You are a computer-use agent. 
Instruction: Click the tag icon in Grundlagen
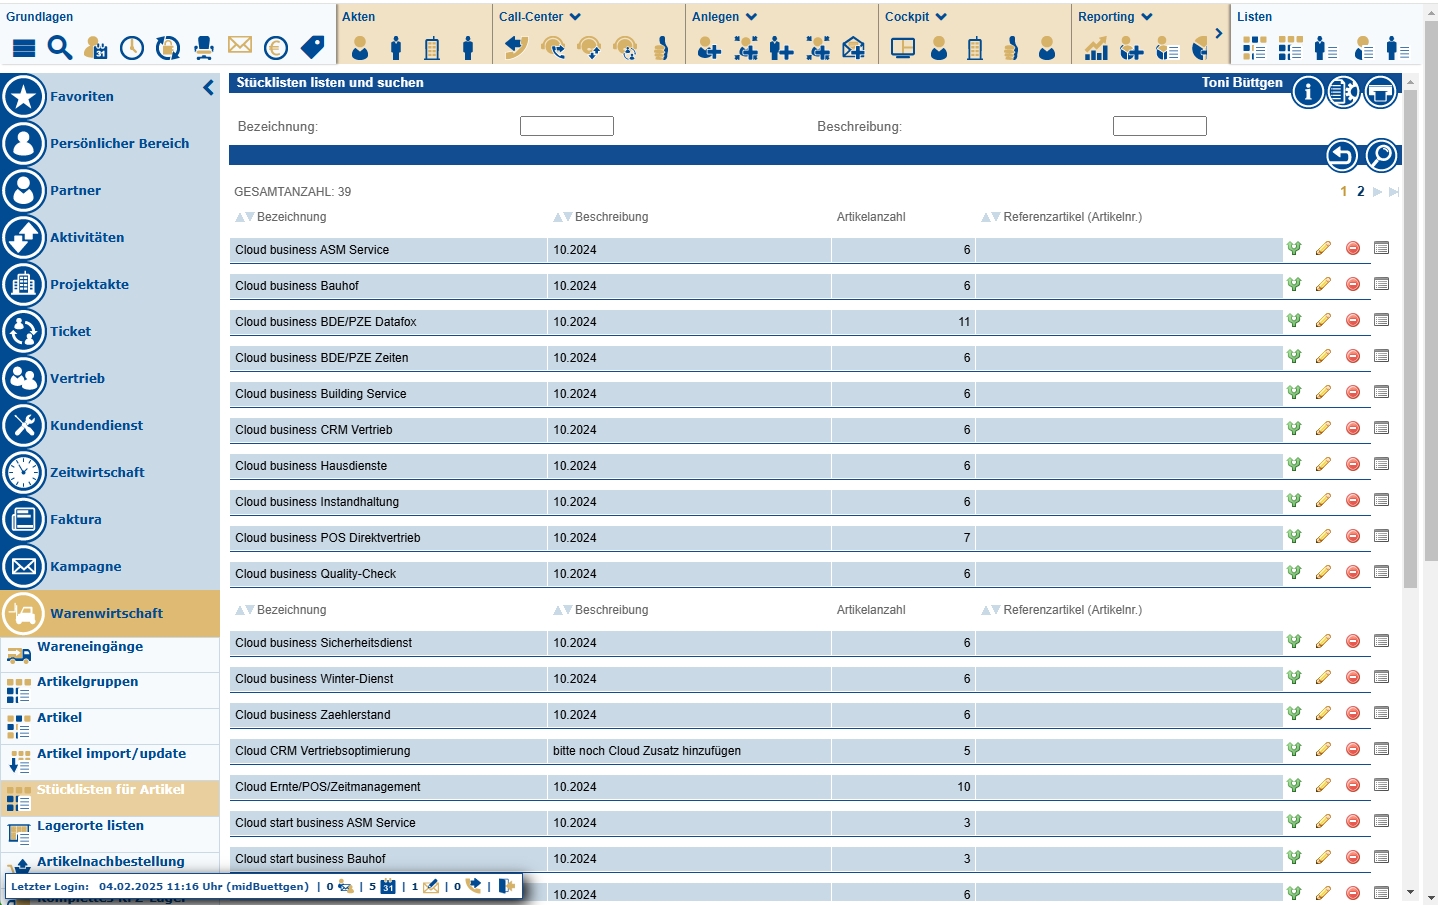pyautogui.click(x=311, y=45)
